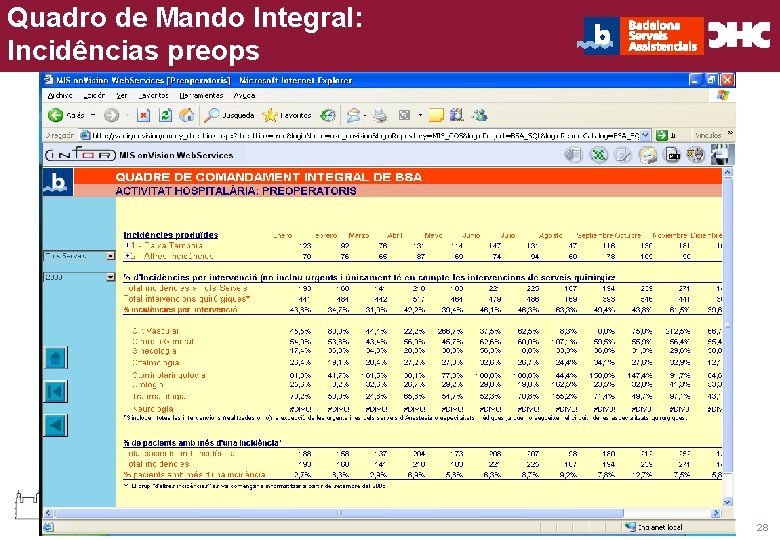The width and height of the screenshot is (780, 540).
Task: Export to Excel with the green X icon
Action: coord(598,155)
